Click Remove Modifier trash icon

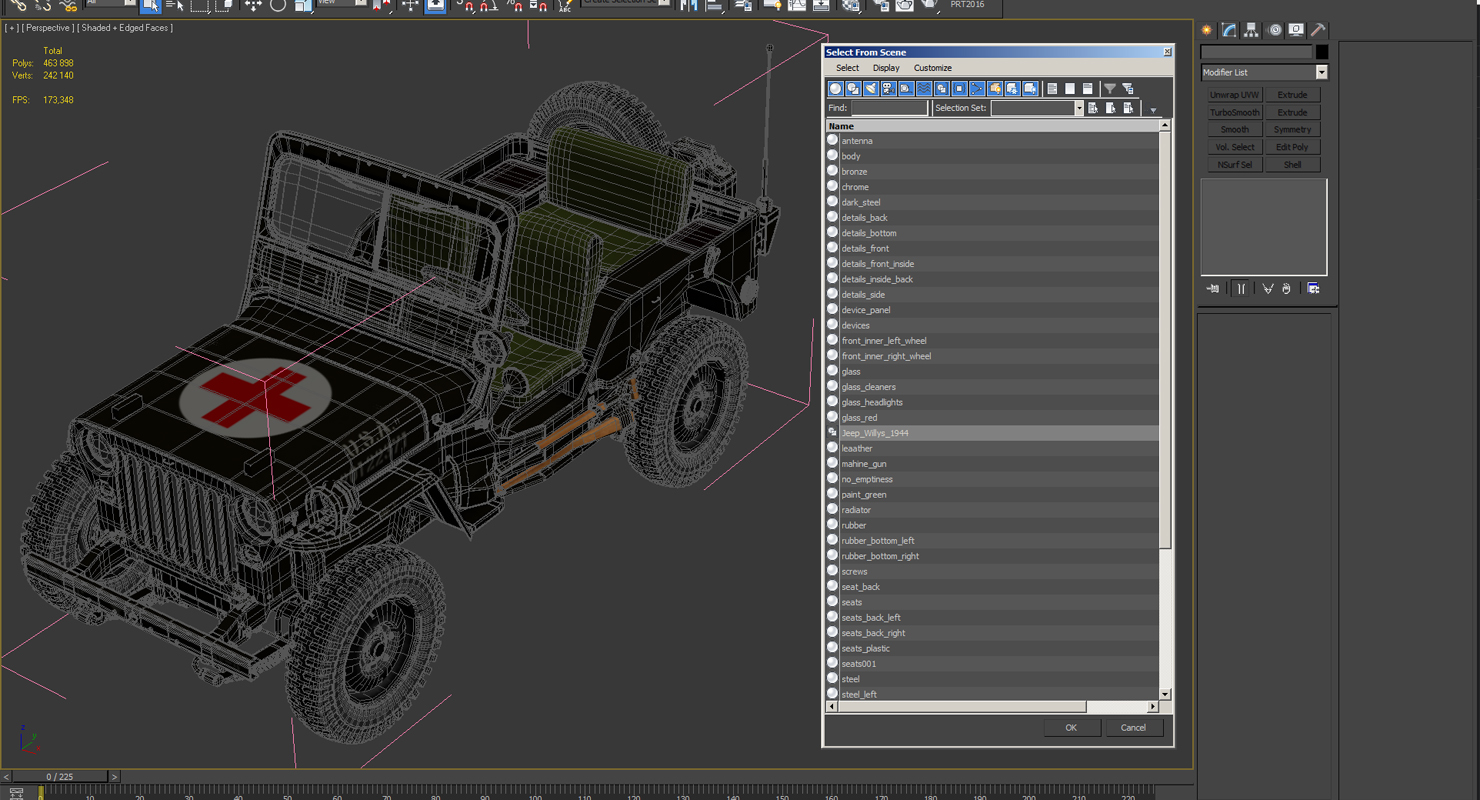pyautogui.click(x=1287, y=289)
